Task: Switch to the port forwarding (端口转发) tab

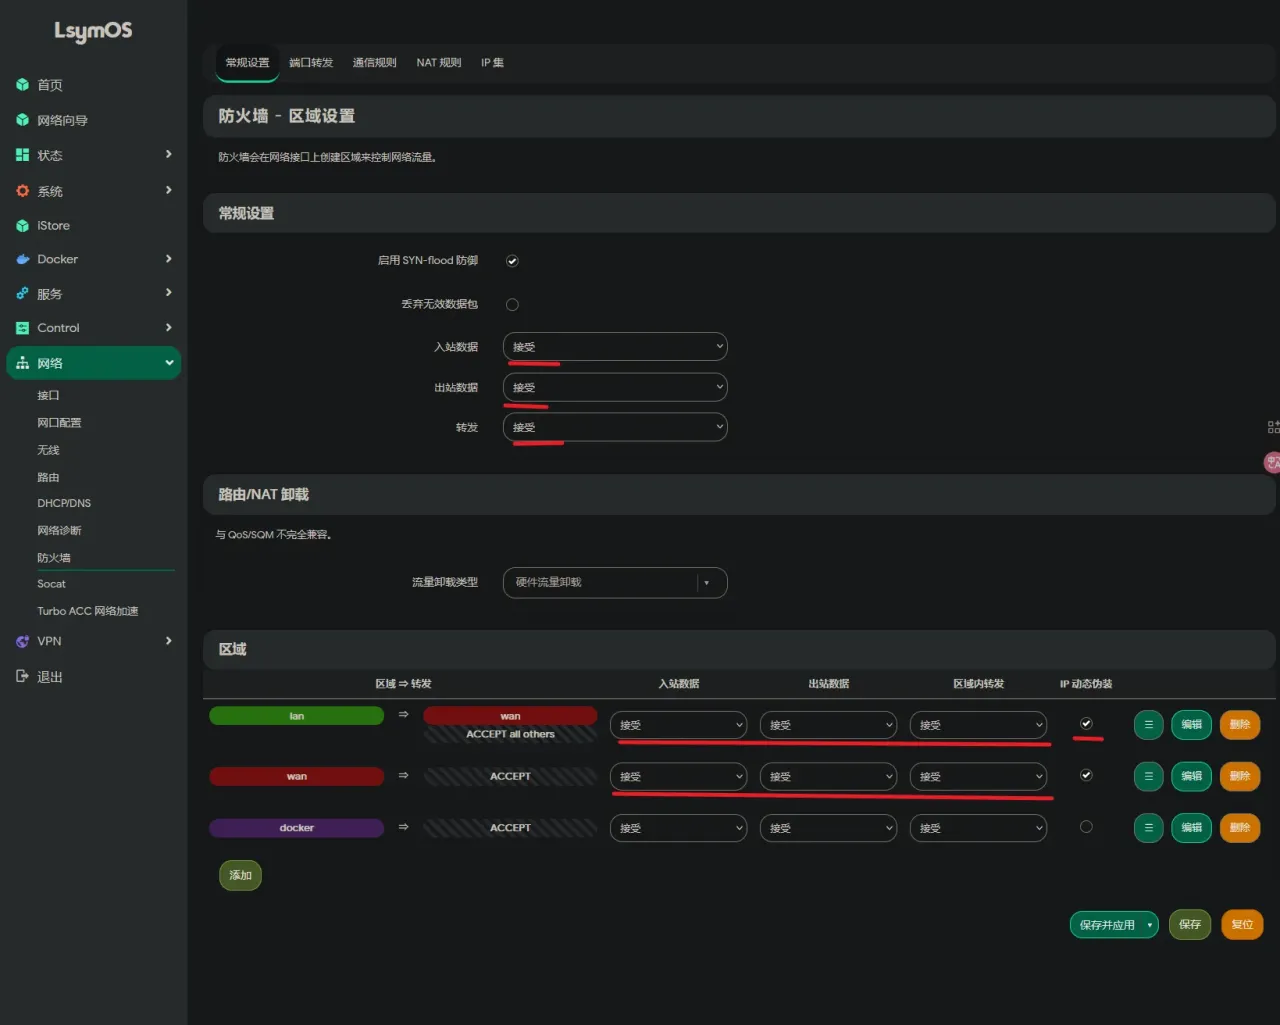Action: 311,63
